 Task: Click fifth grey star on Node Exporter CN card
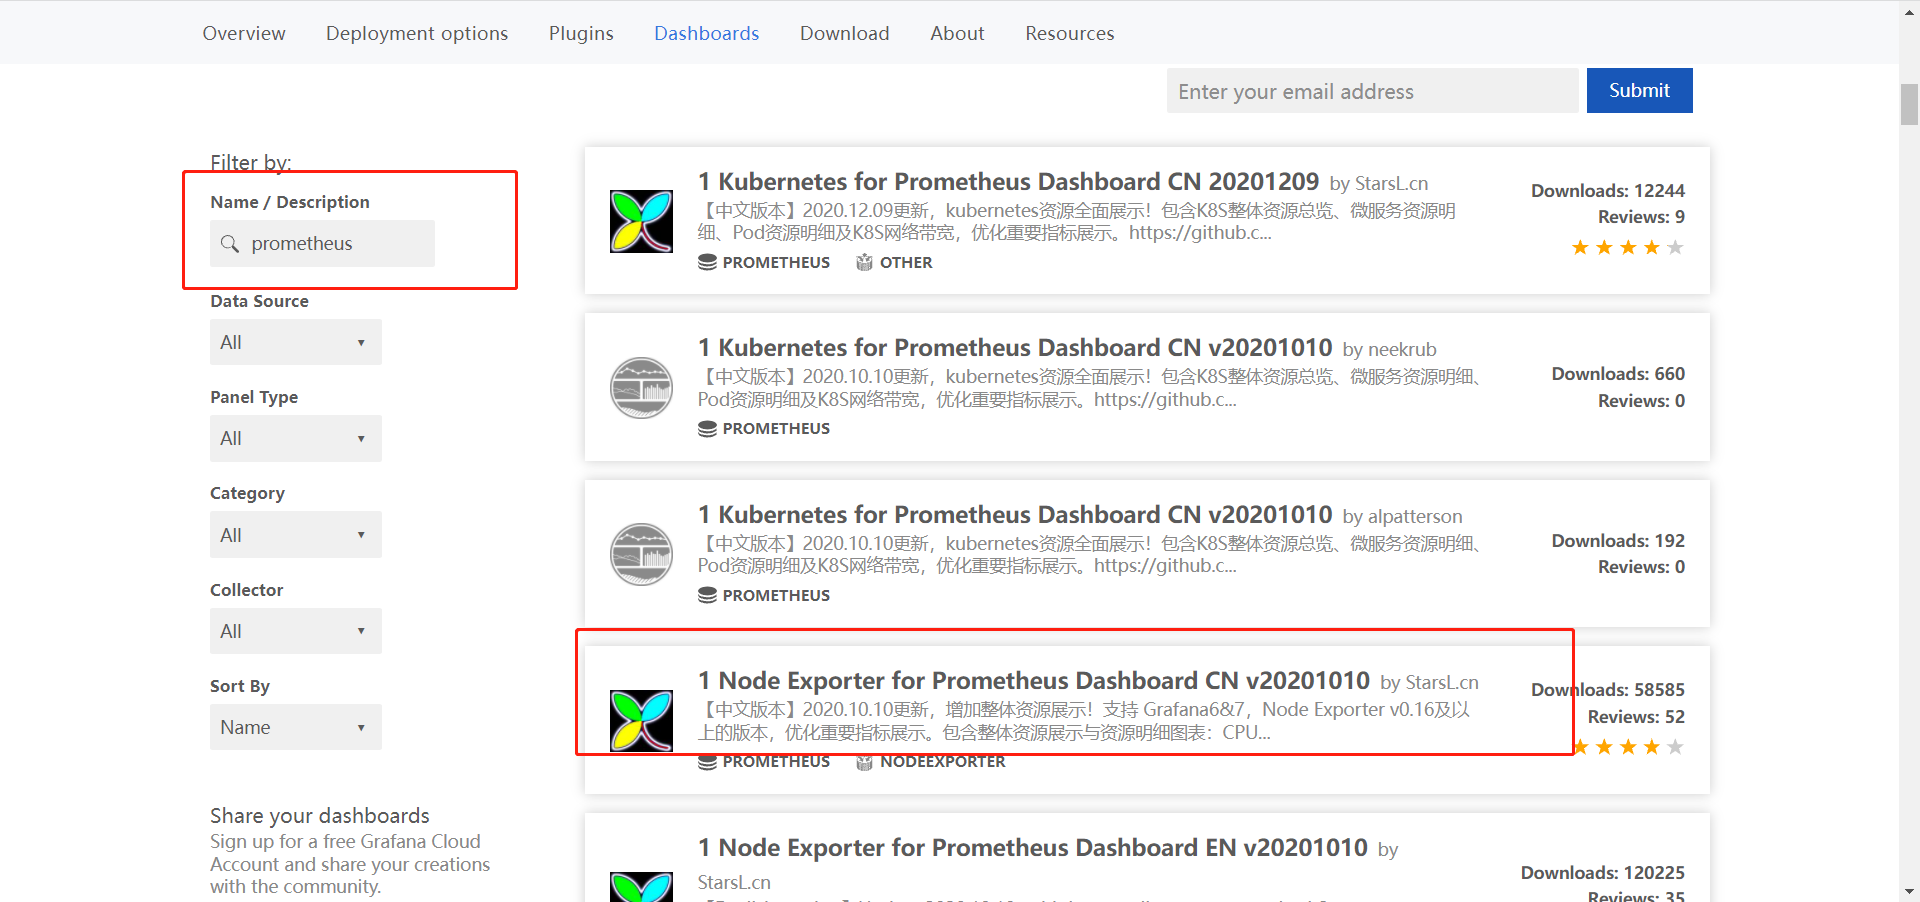tap(1675, 747)
